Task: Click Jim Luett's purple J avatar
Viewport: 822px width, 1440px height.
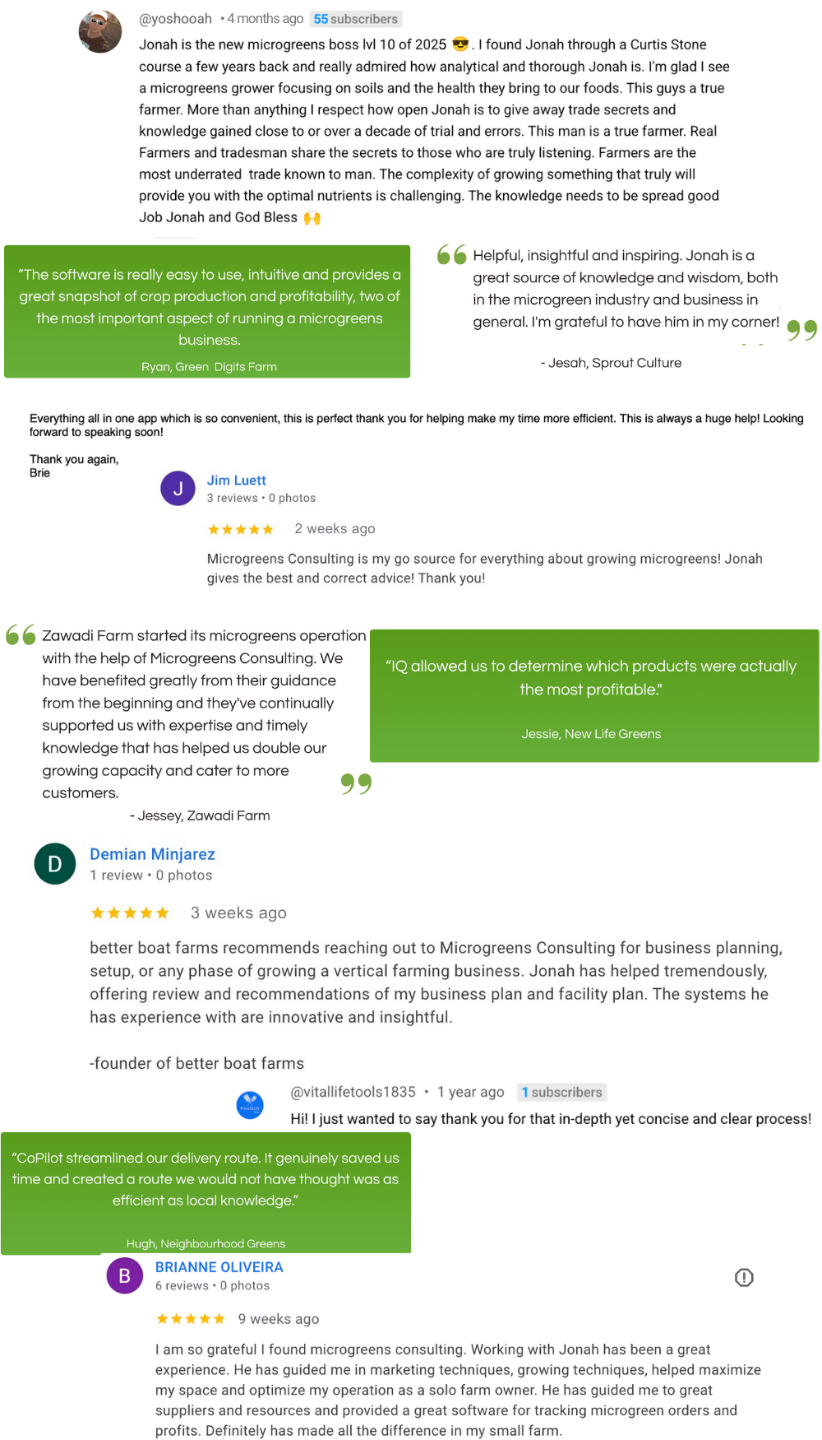Action: pyautogui.click(x=178, y=488)
